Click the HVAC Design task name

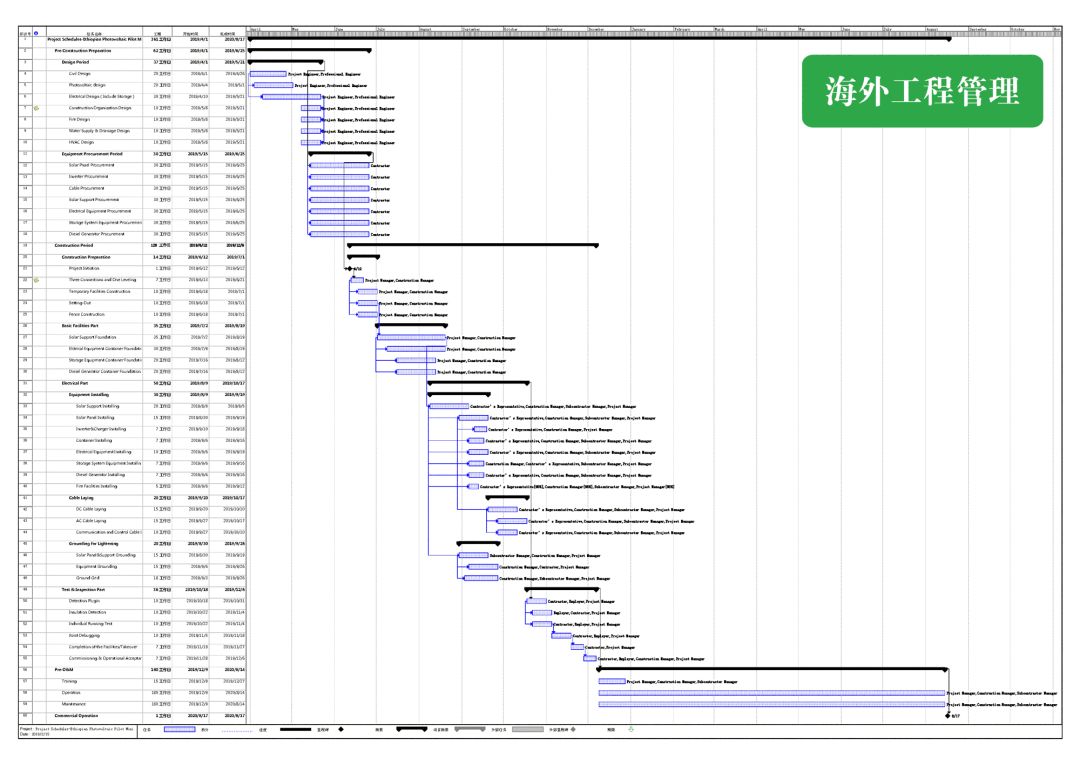point(81,143)
